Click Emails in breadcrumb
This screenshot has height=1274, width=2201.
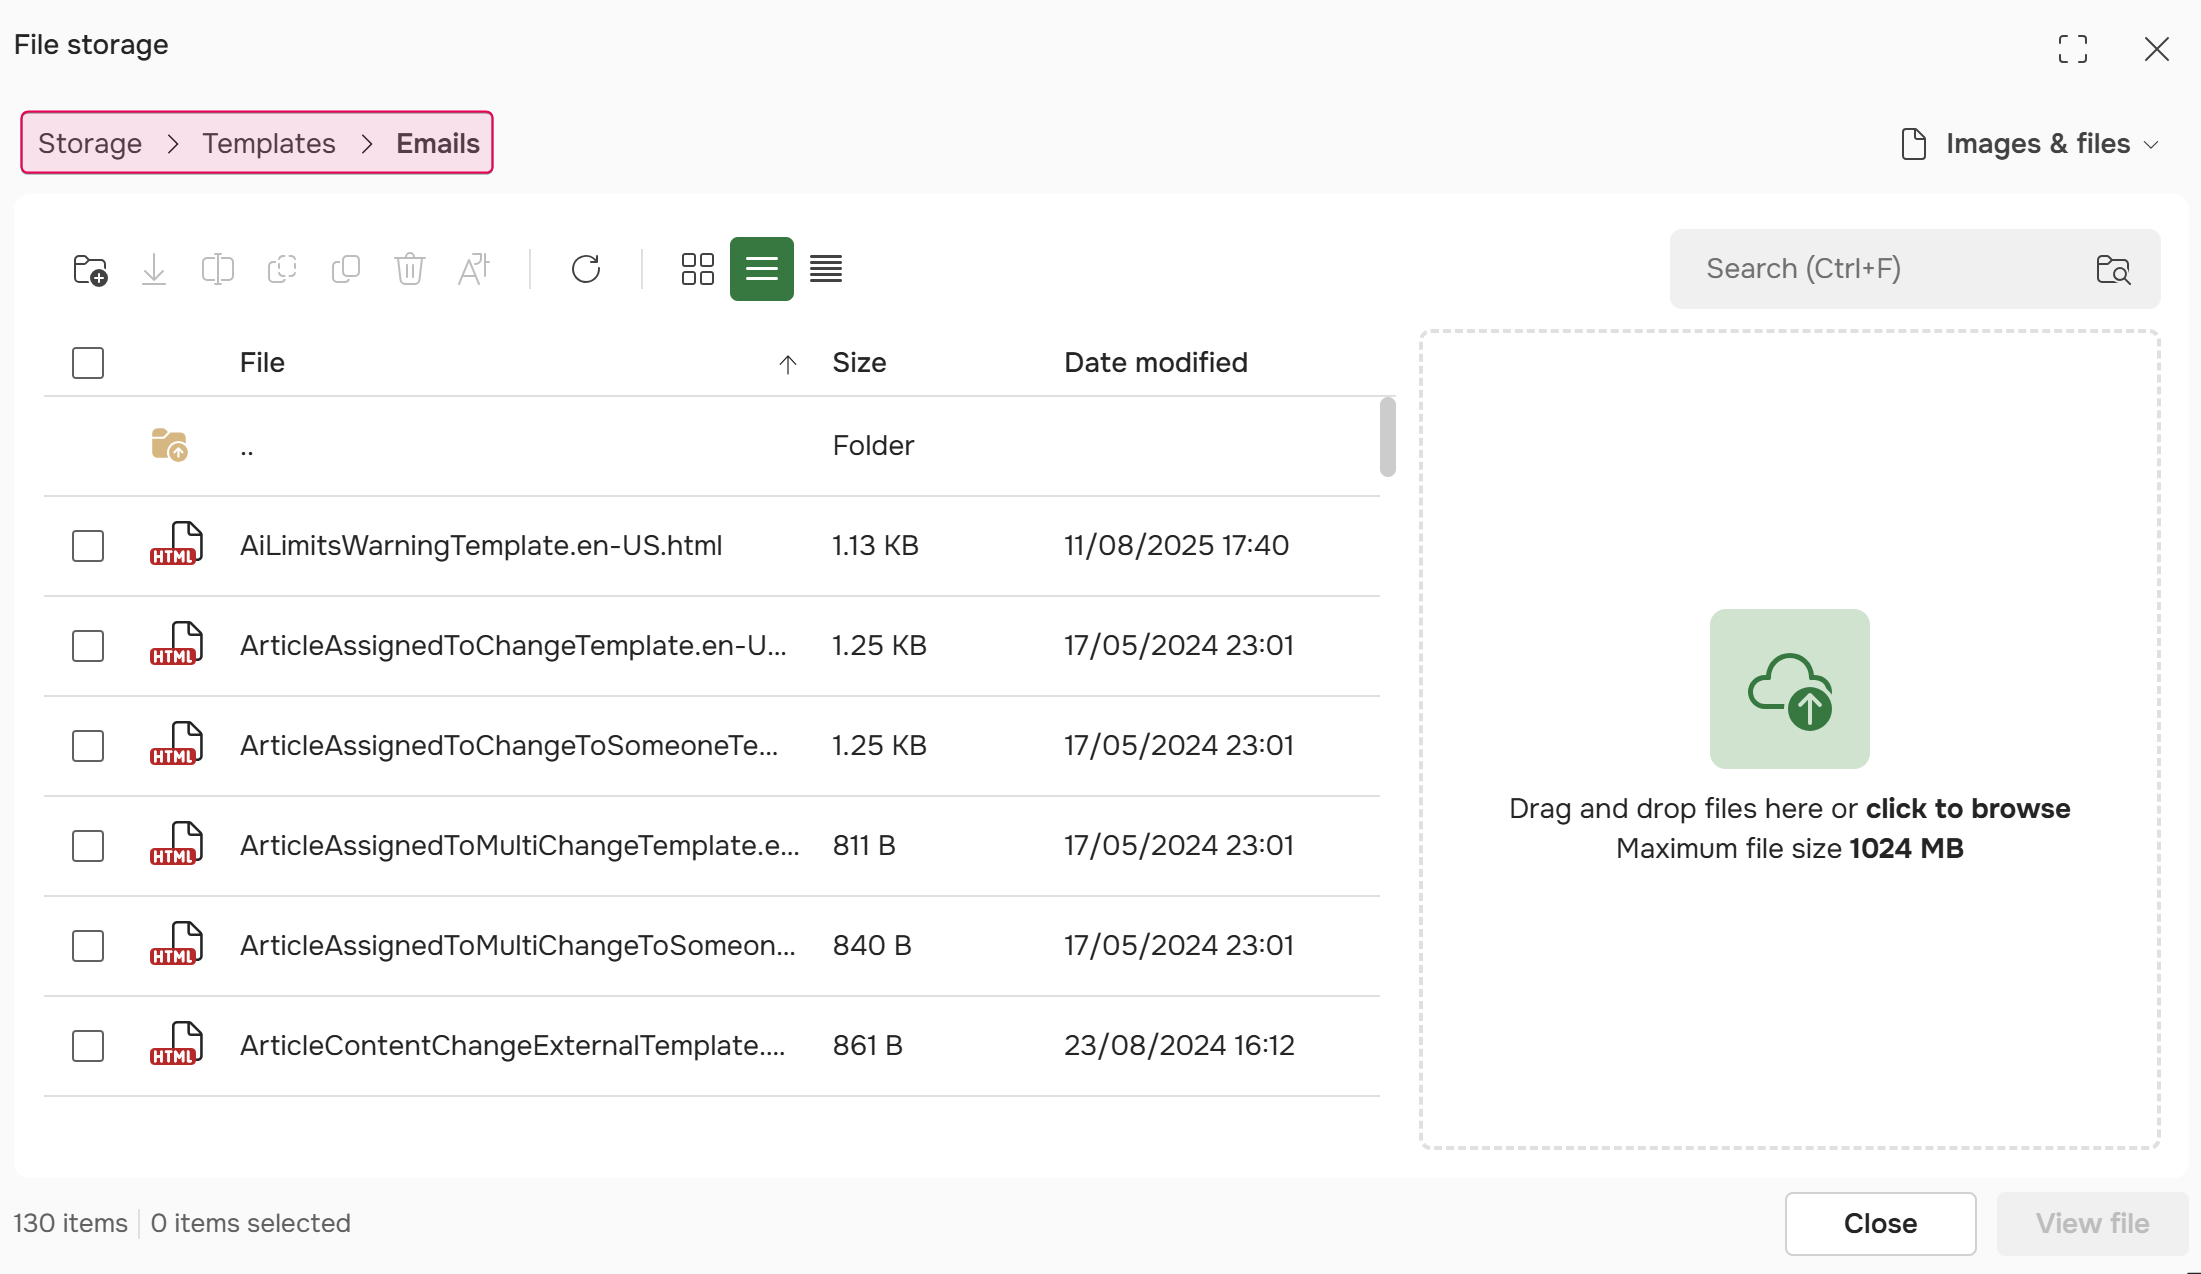(x=438, y=143)
